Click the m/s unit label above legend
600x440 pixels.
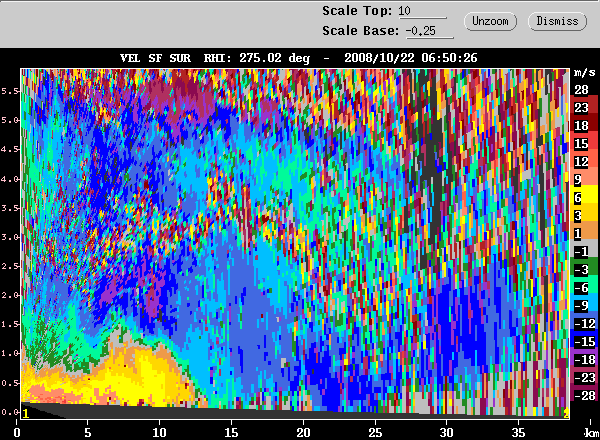point(584,73)
